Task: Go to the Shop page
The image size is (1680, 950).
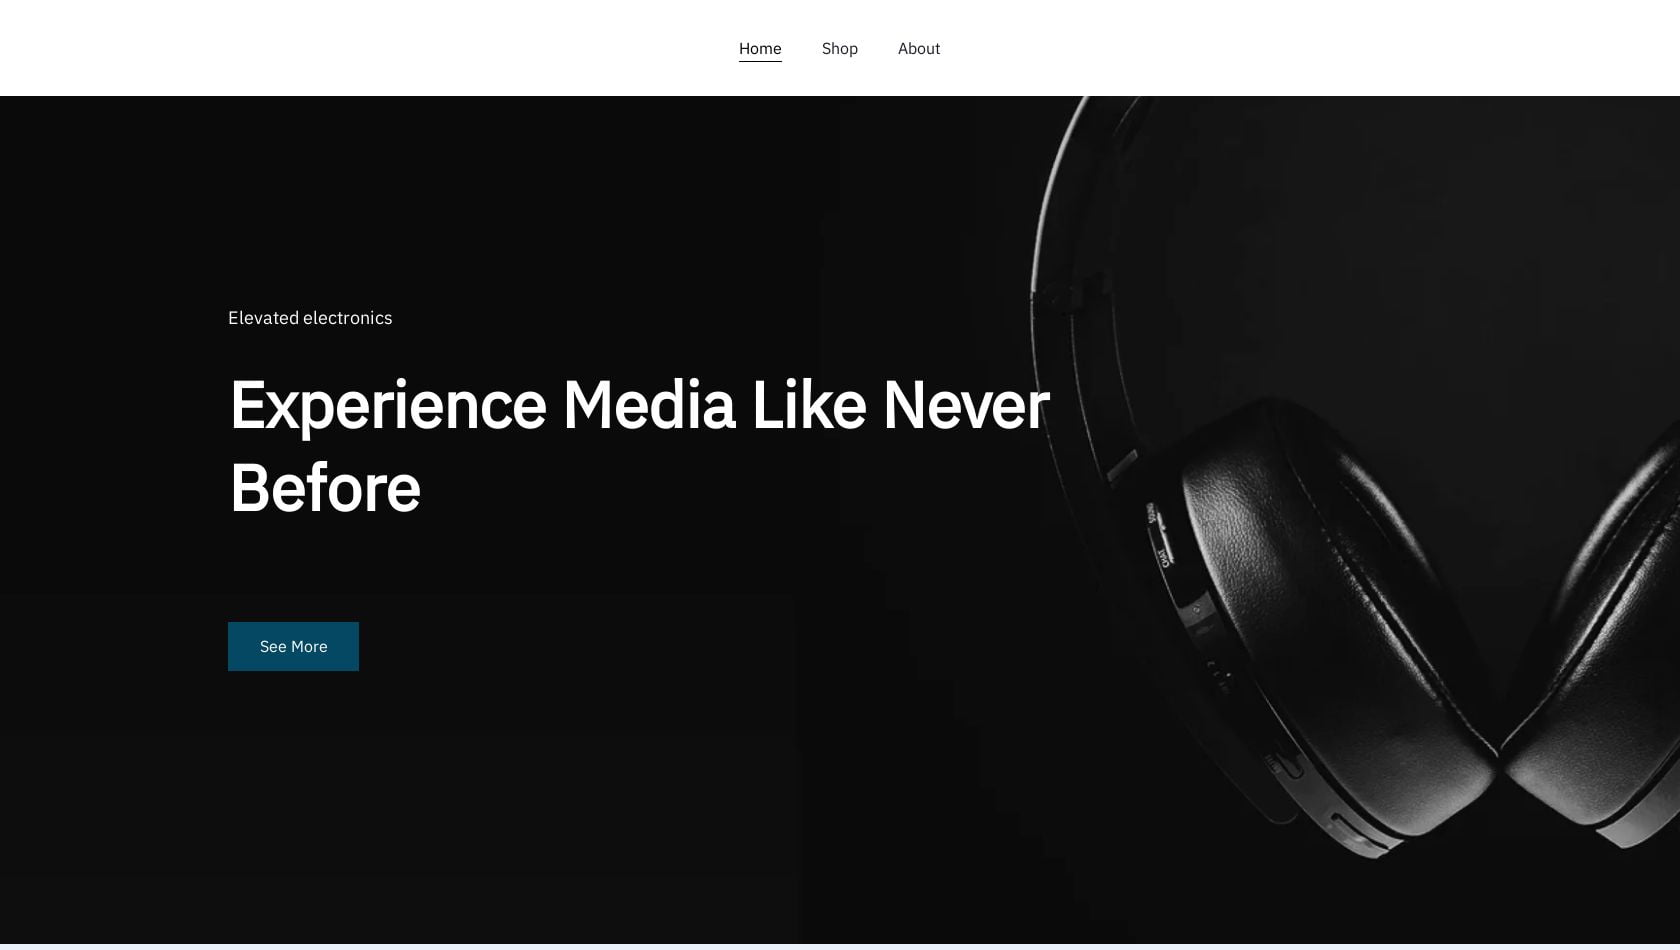Action: click(x=840, y=48)
